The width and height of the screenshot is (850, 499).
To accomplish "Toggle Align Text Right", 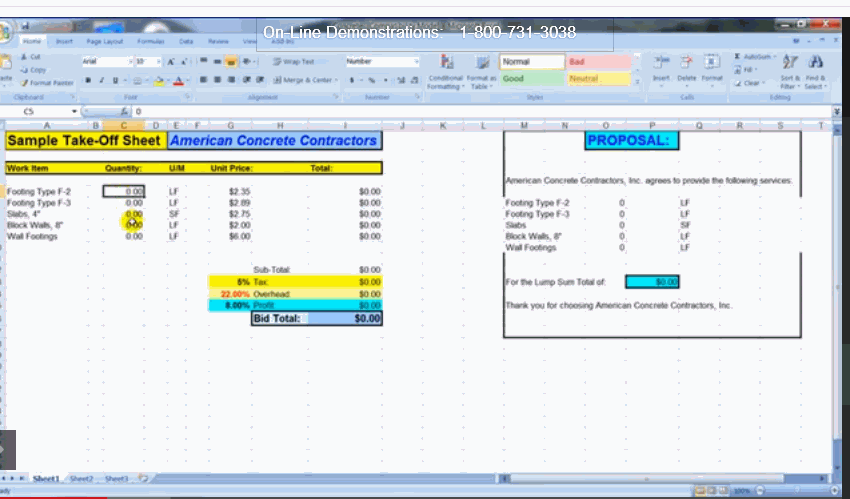I will click(231, 80).
